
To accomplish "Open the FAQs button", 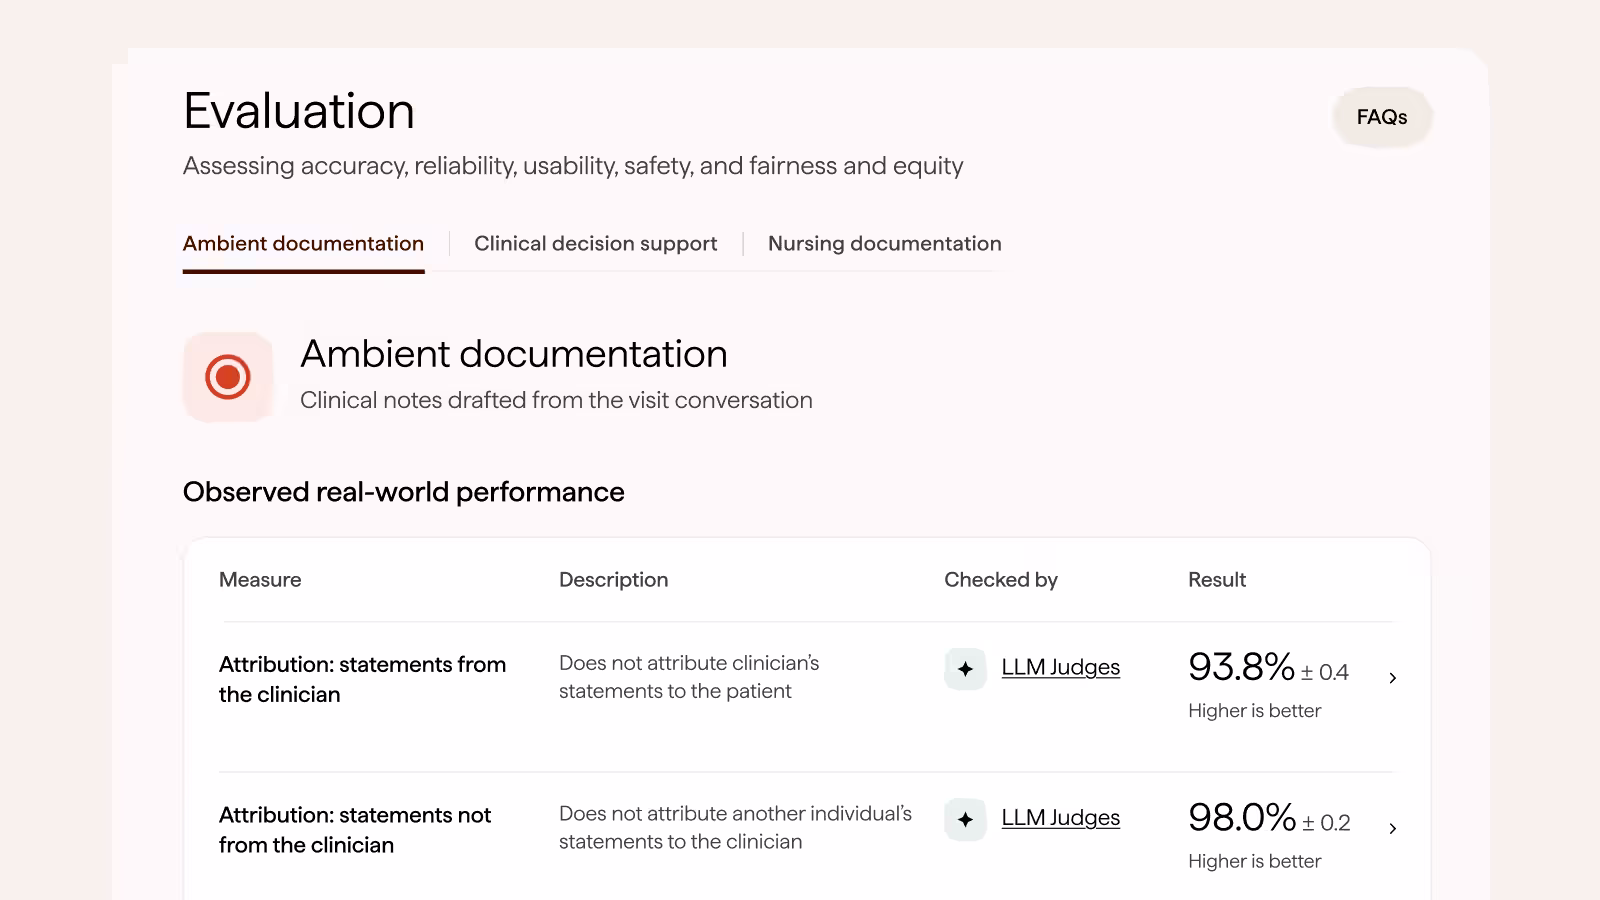I will pyautogui.click(x=1382, y=117).
